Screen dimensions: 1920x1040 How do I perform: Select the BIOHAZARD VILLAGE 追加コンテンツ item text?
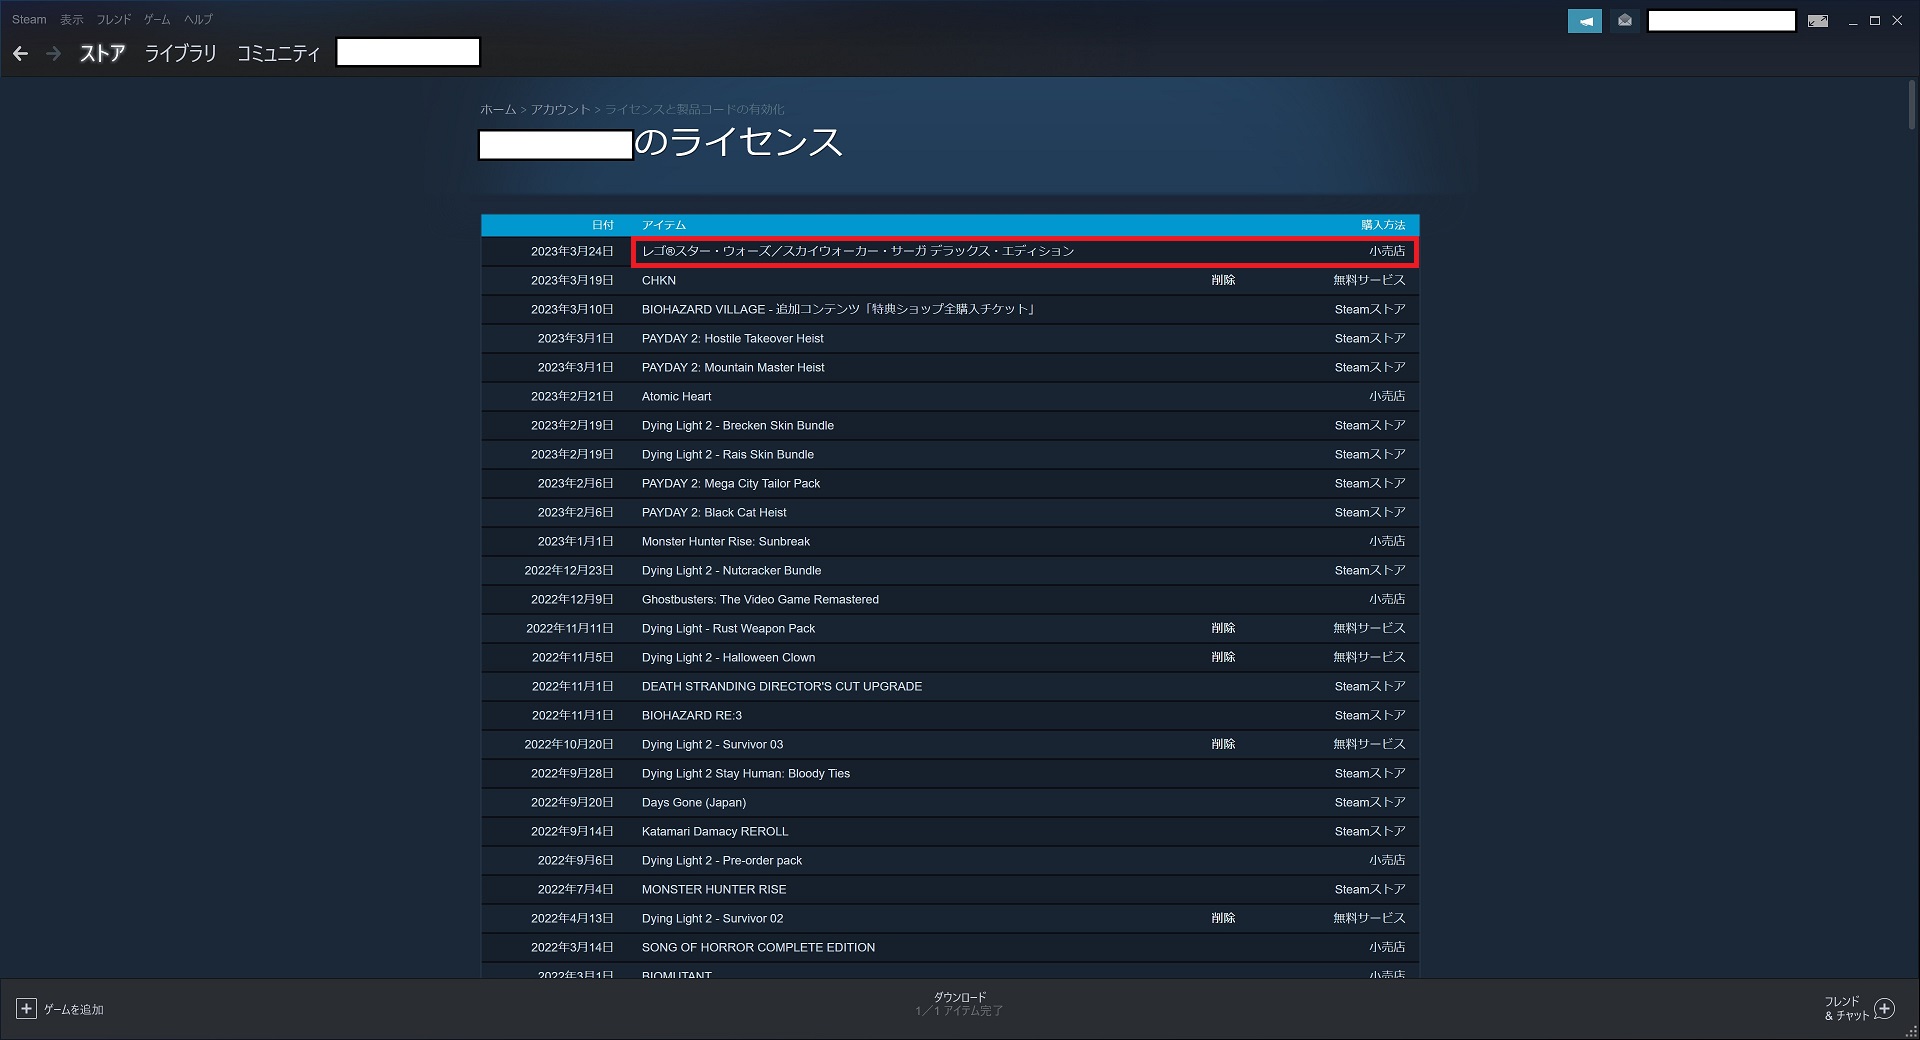(x=838, y=309)
